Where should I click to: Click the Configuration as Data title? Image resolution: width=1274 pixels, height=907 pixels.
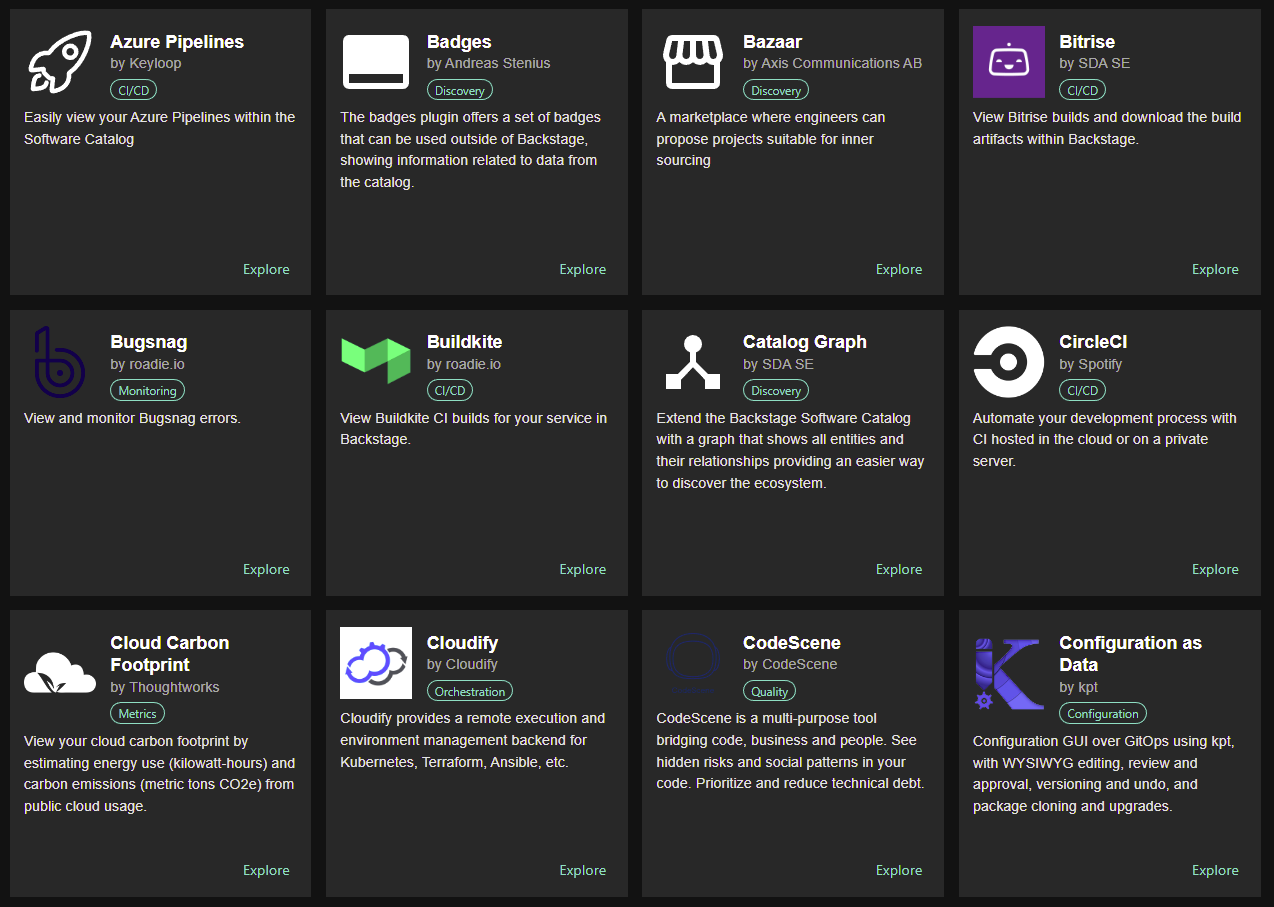point(1130,654)
